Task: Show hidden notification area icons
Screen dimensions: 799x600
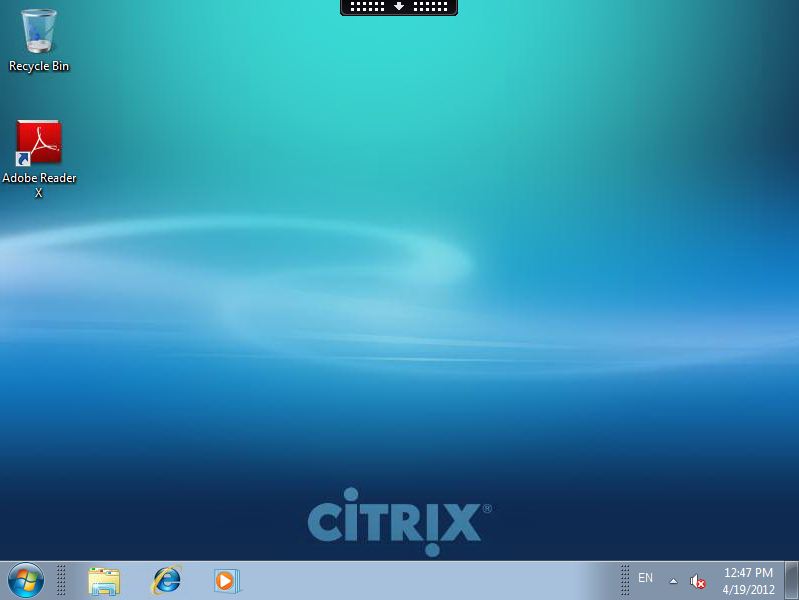Action: pyautogui.click(x=673, y=581)
